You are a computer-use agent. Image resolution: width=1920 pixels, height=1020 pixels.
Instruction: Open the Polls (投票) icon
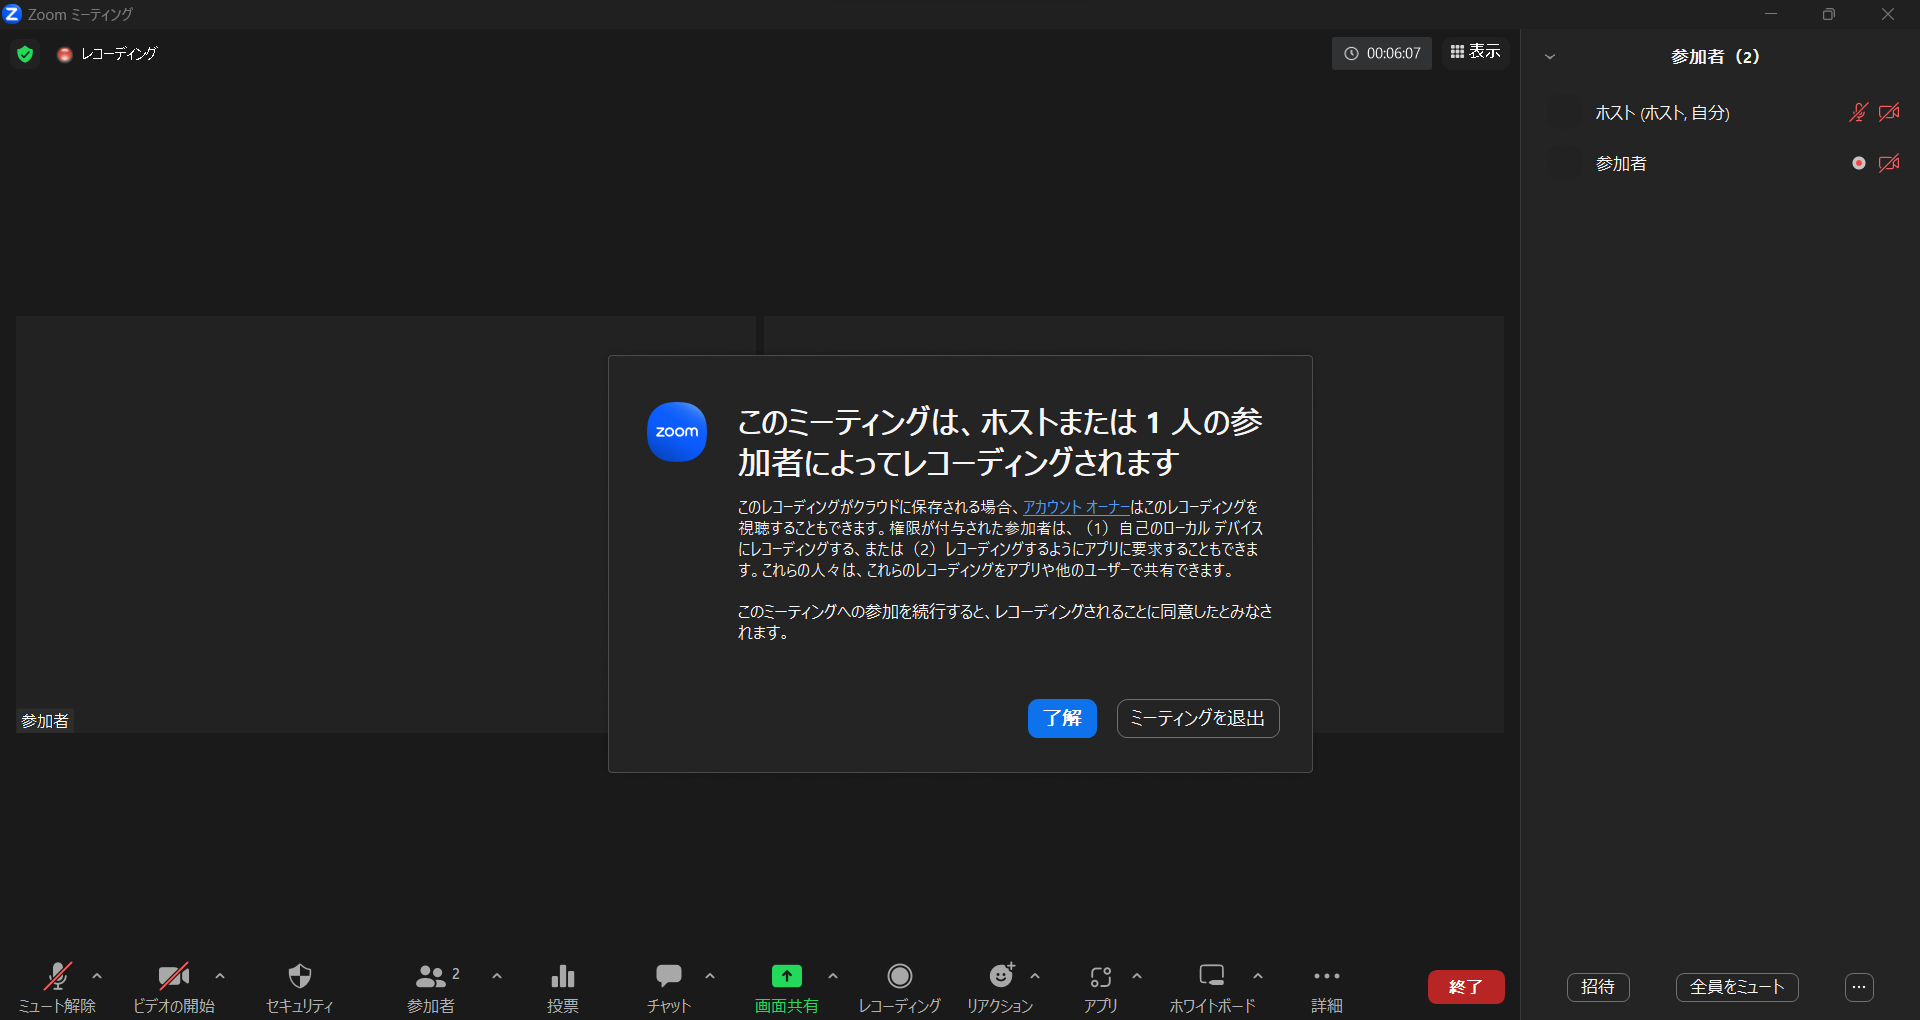(563, 976)
